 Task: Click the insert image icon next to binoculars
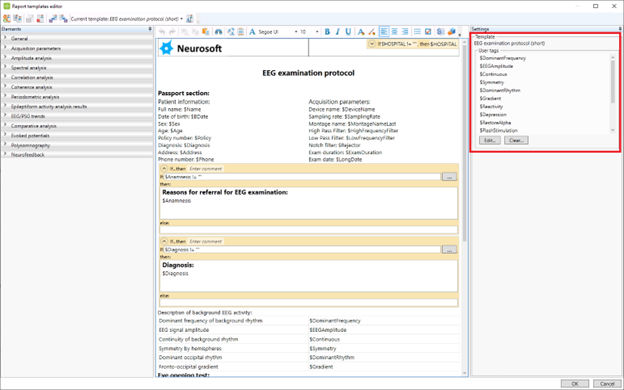tap(231, 32)
